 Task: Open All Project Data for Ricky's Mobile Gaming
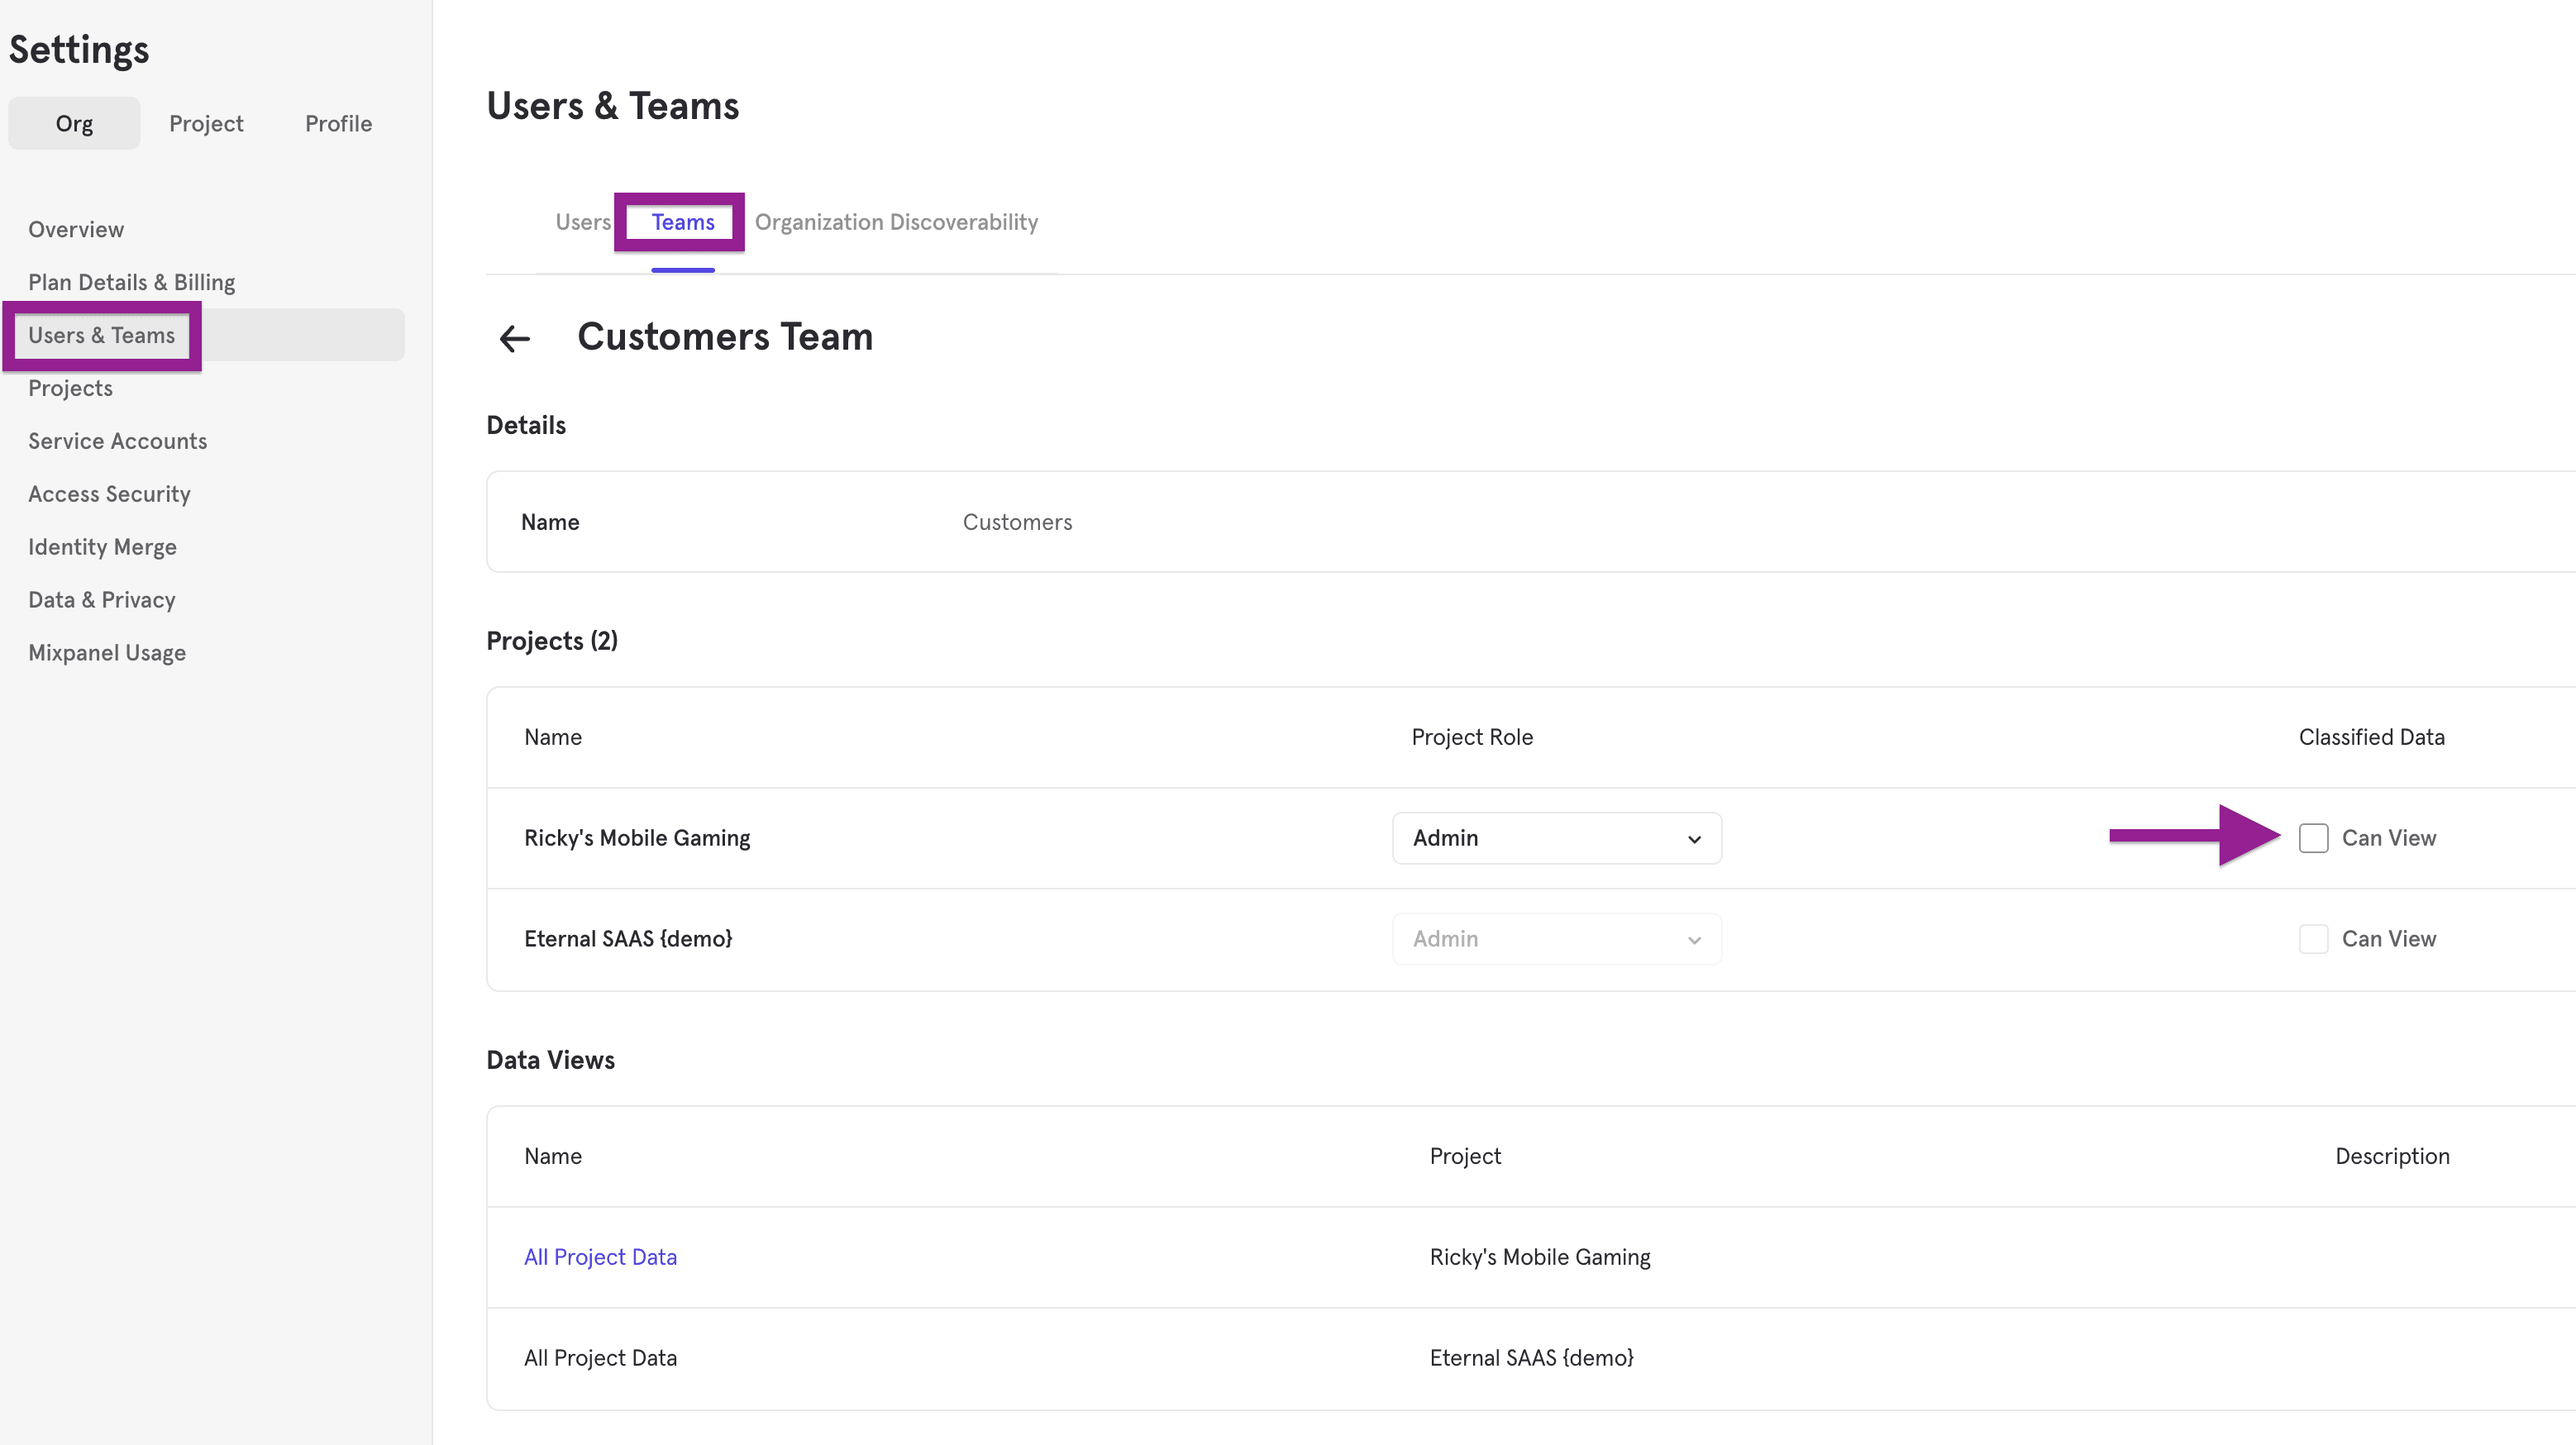tap(600, 1257)
